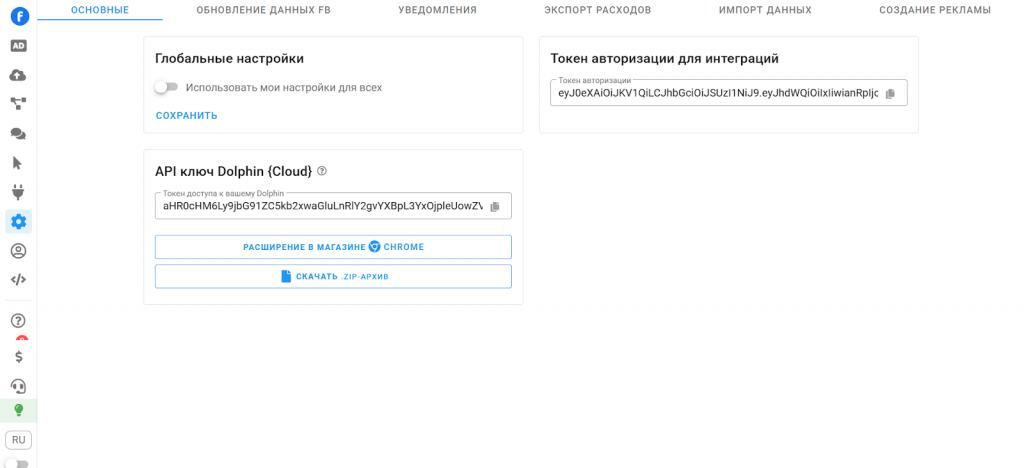1024x468 pixels.
Task: Click the code brackets sidebar icon
Action: point(18,280)
